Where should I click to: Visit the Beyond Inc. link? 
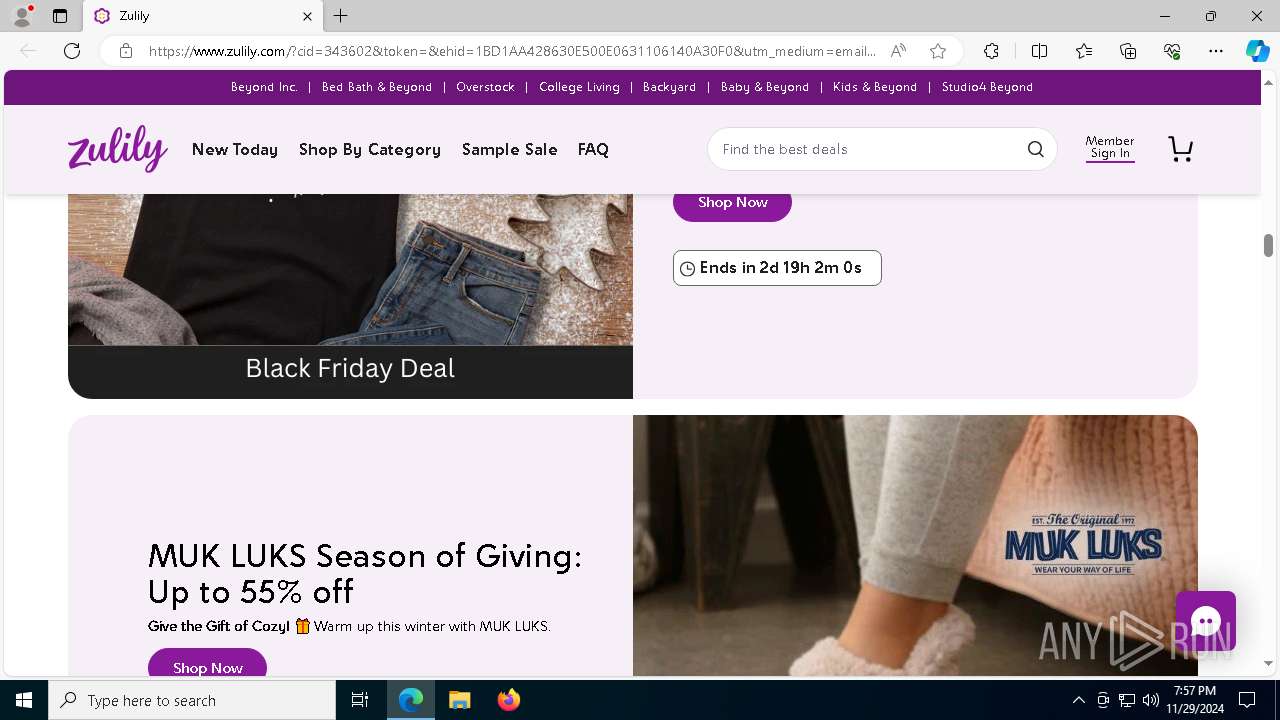[x=264, y=87]
